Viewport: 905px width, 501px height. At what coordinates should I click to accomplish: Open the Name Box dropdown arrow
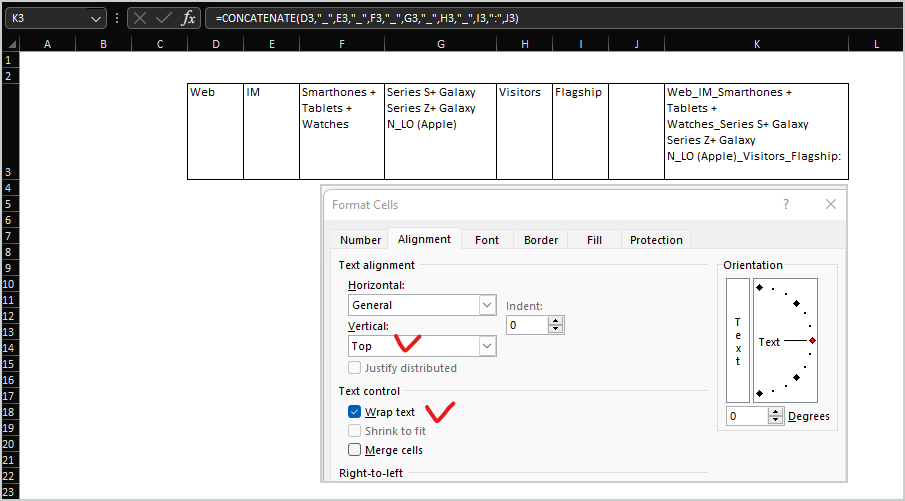click(95, 19)
